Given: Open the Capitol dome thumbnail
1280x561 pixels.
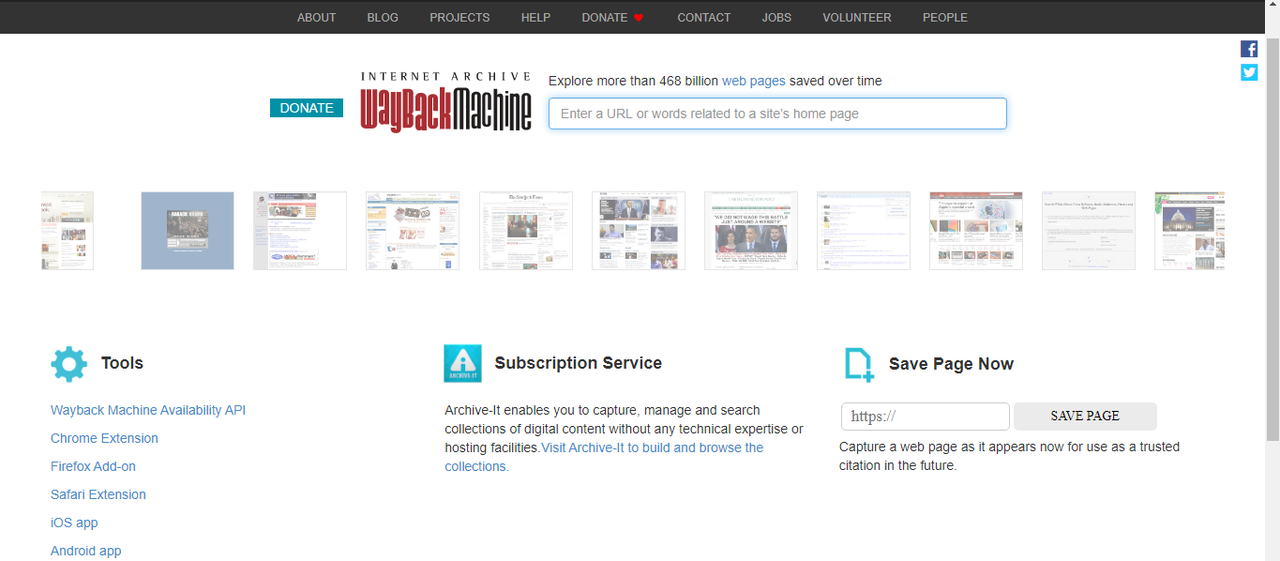Looking at the screenshot, I should point(1189,230).
